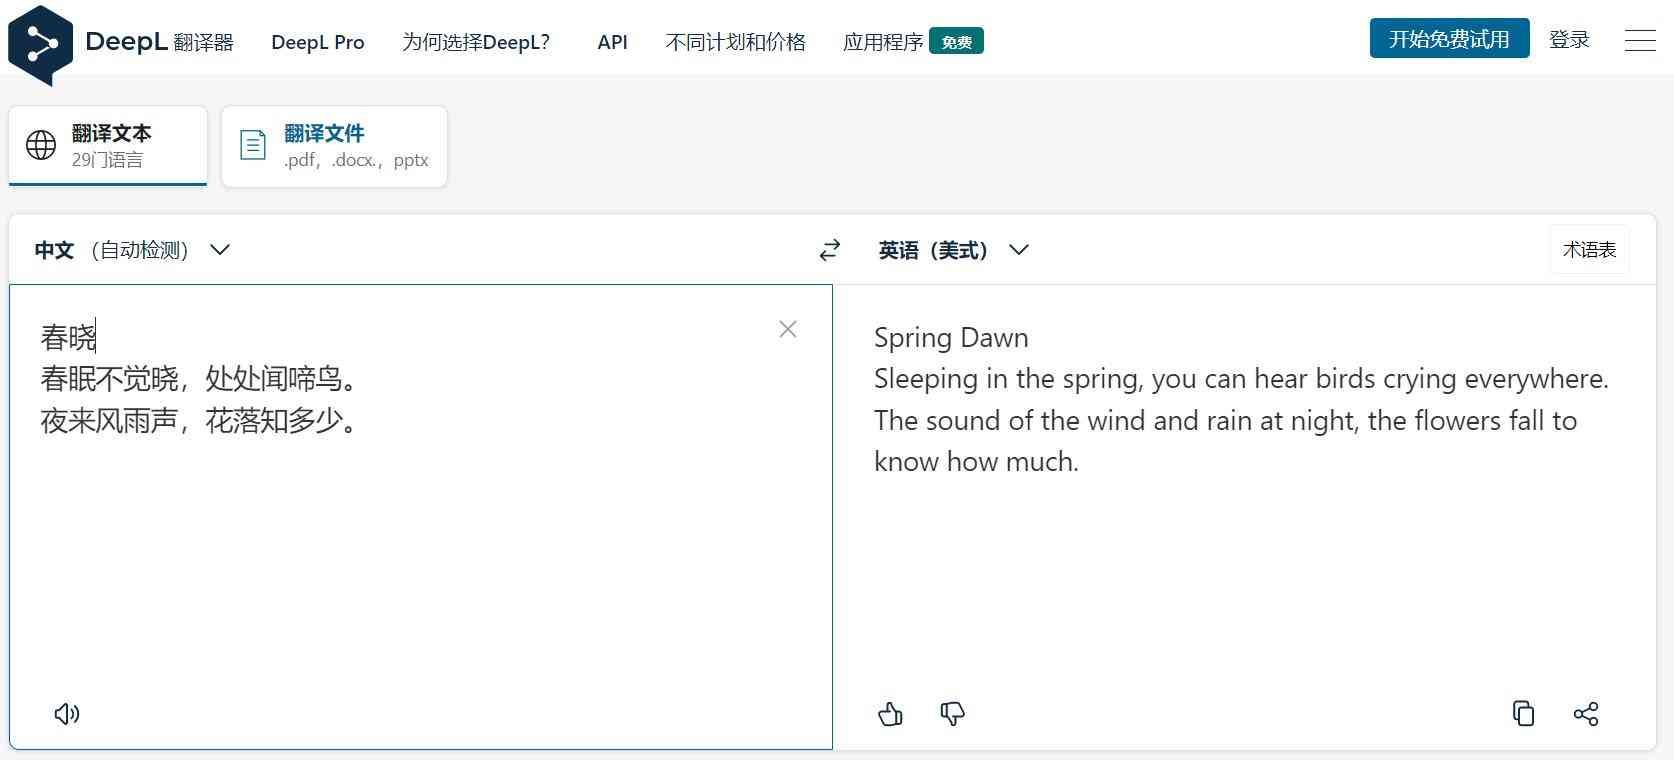The width and height of the screenshot is (1674, 760).
Task: Clear the source text with the X
Action: click(x=788, y=329)
